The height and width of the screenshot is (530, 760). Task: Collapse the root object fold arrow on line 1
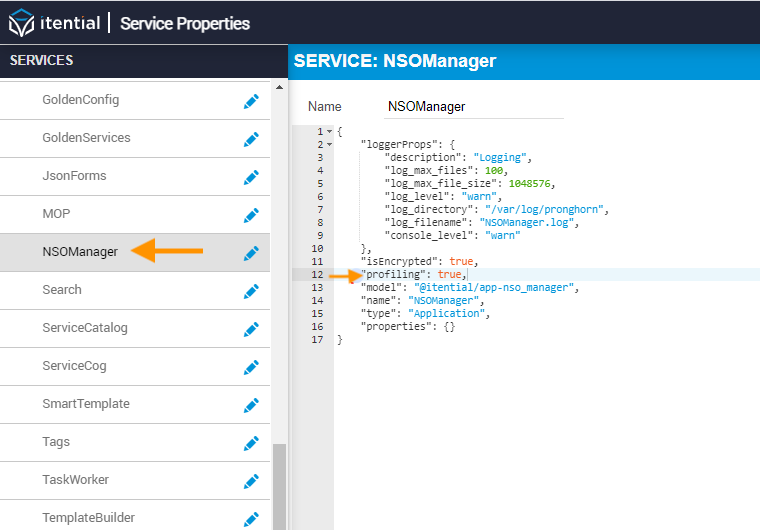330,131
